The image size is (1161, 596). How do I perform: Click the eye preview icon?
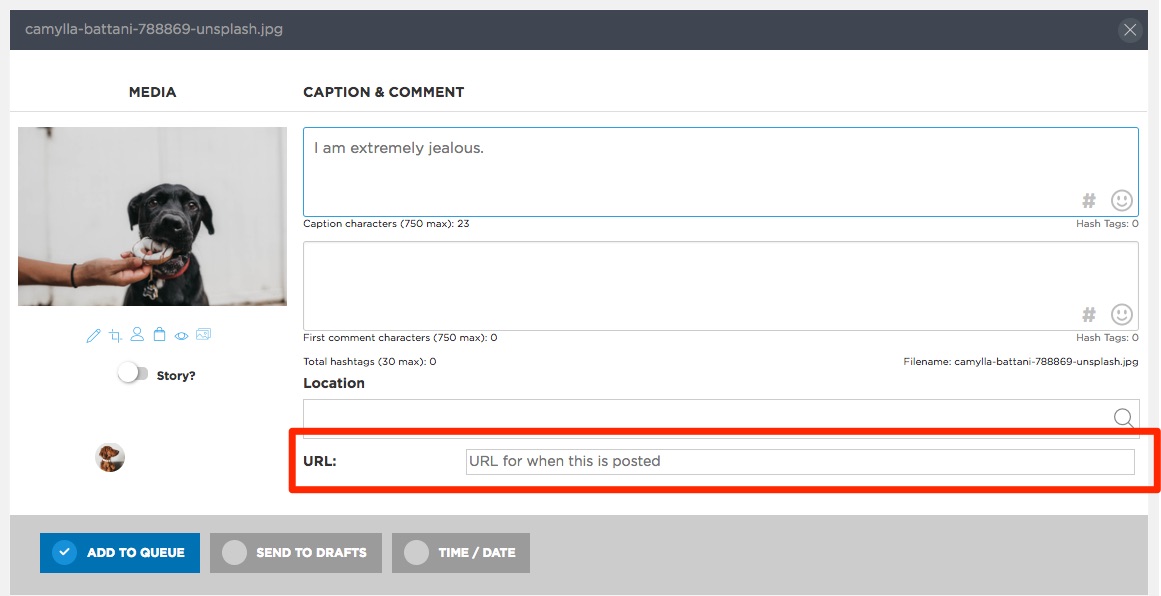181,336
